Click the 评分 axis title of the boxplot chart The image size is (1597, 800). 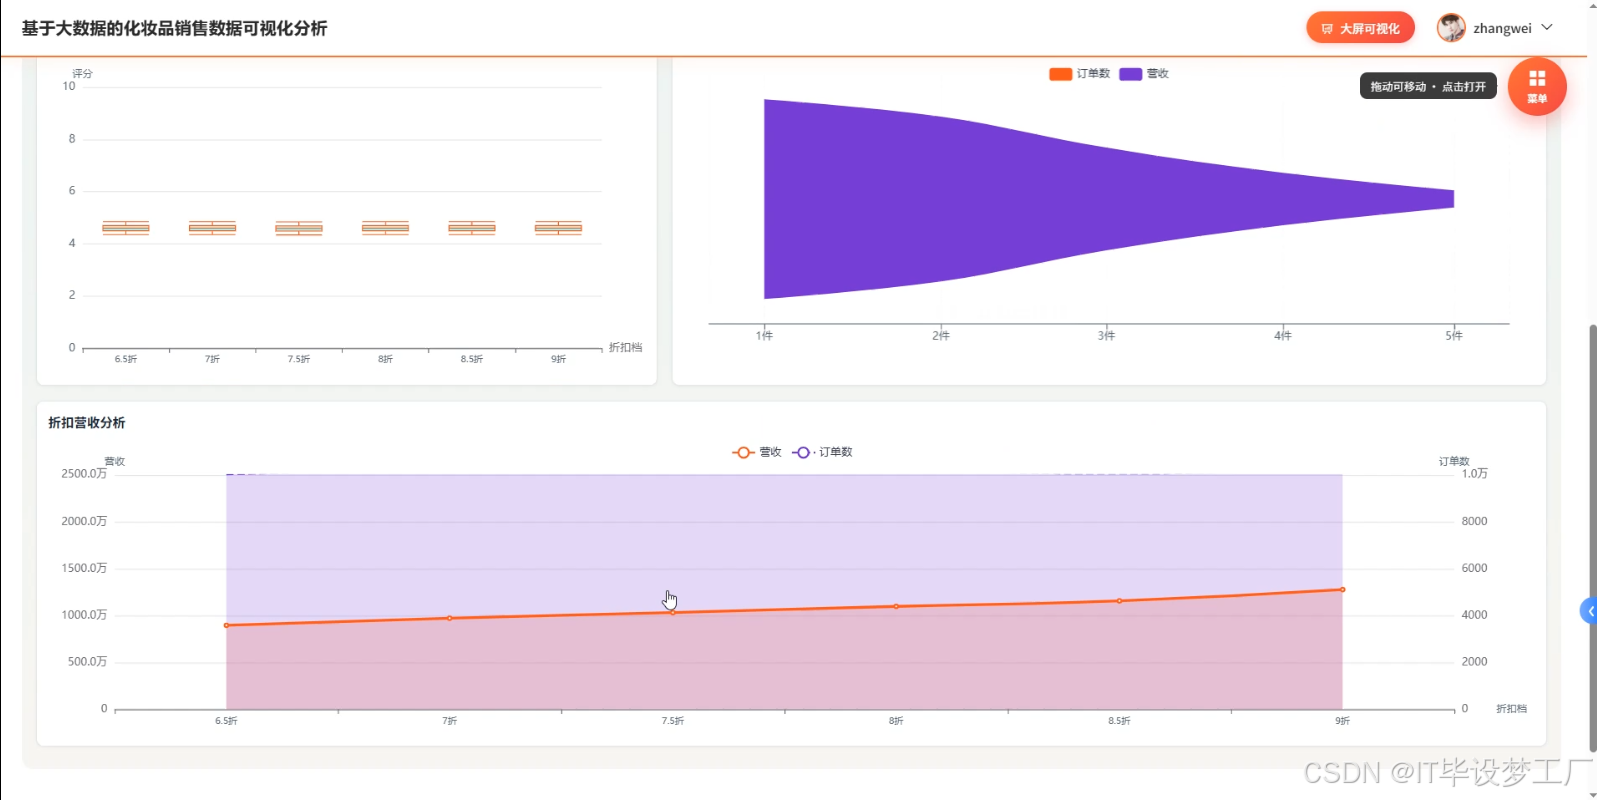coord(82,74)
